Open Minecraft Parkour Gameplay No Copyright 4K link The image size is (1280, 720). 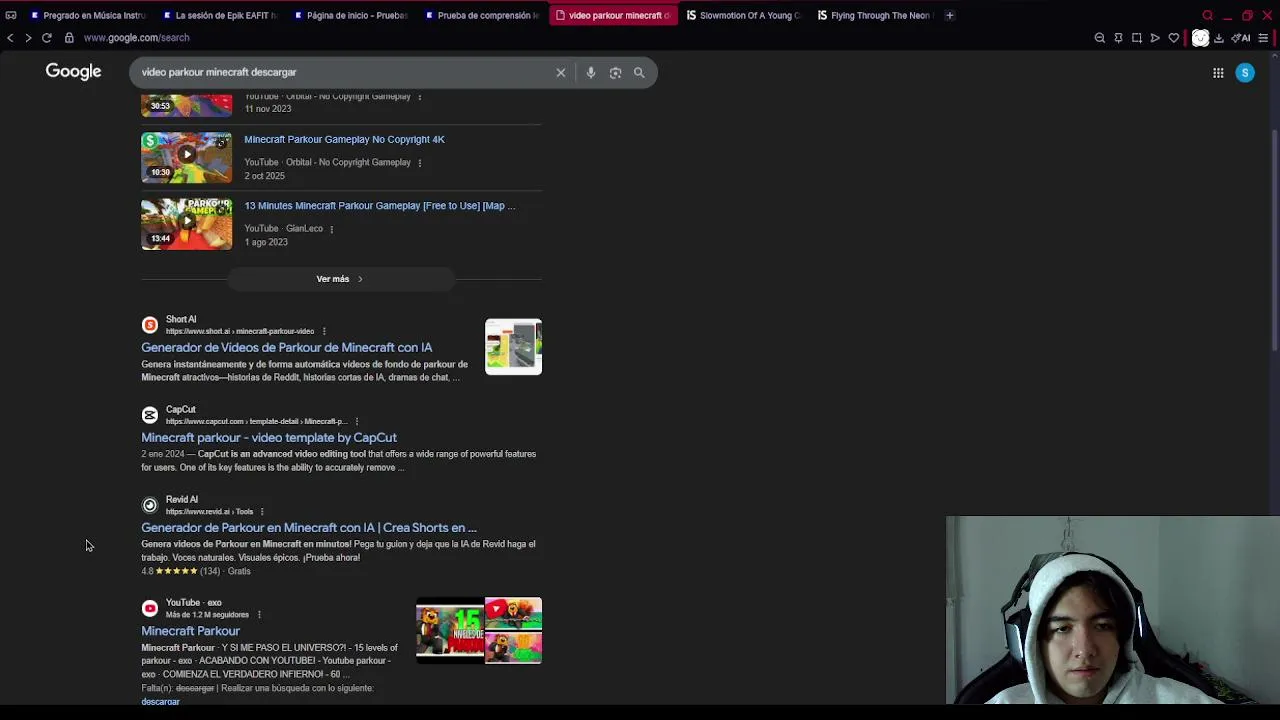point(344,140)
